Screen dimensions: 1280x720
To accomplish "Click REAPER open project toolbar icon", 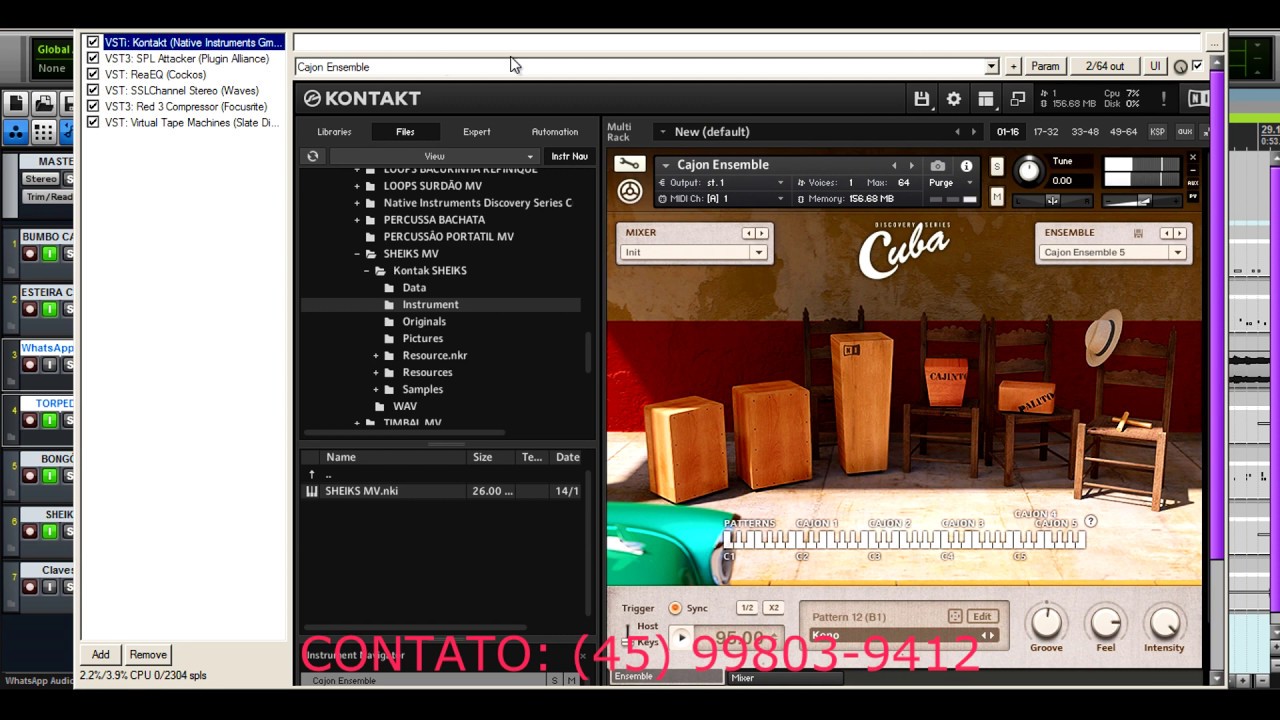I will click(43, 103).
